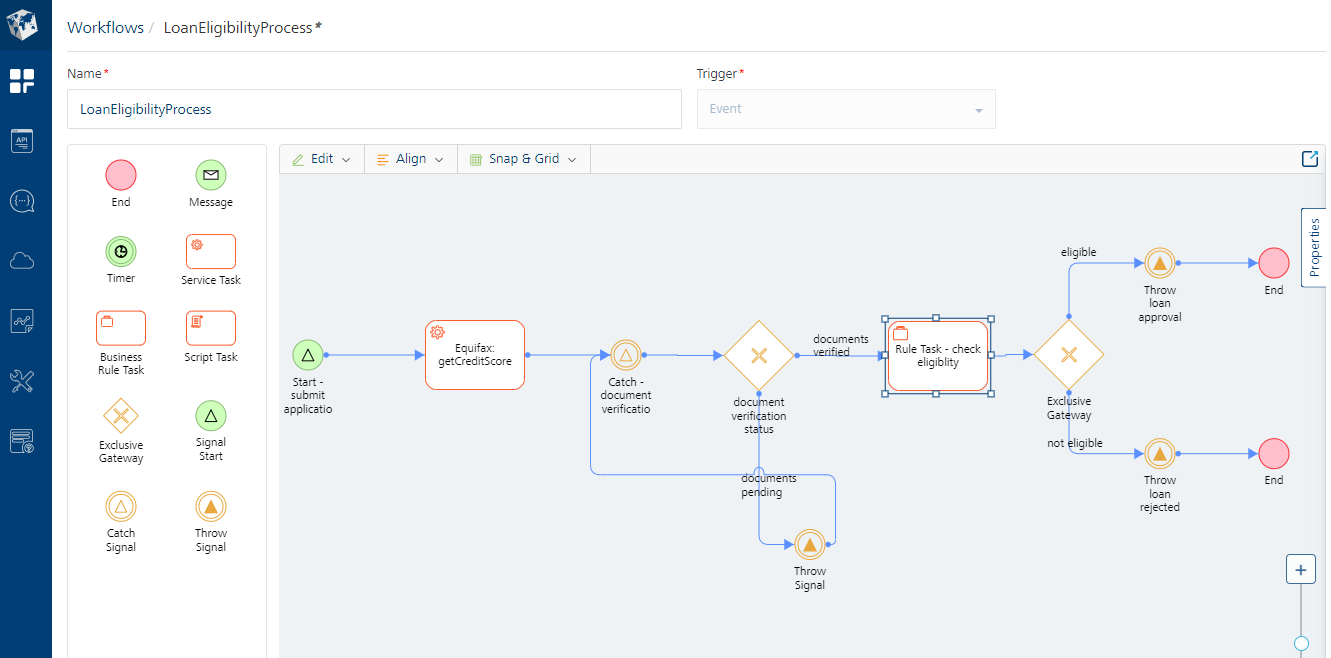Click the Throw Signal palette icon
This screenshot has width=1331, height=658.
coord(211,506)
